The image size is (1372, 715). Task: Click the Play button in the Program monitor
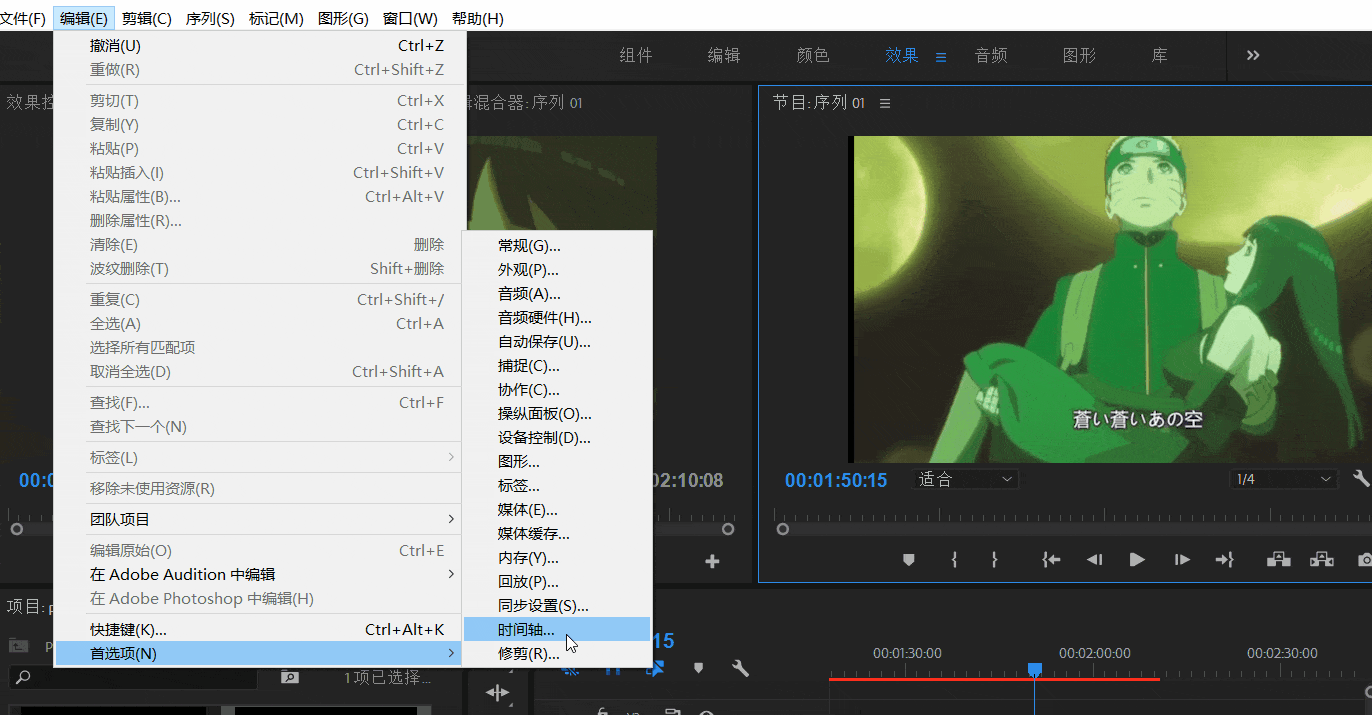click(x=1136, y=560)
